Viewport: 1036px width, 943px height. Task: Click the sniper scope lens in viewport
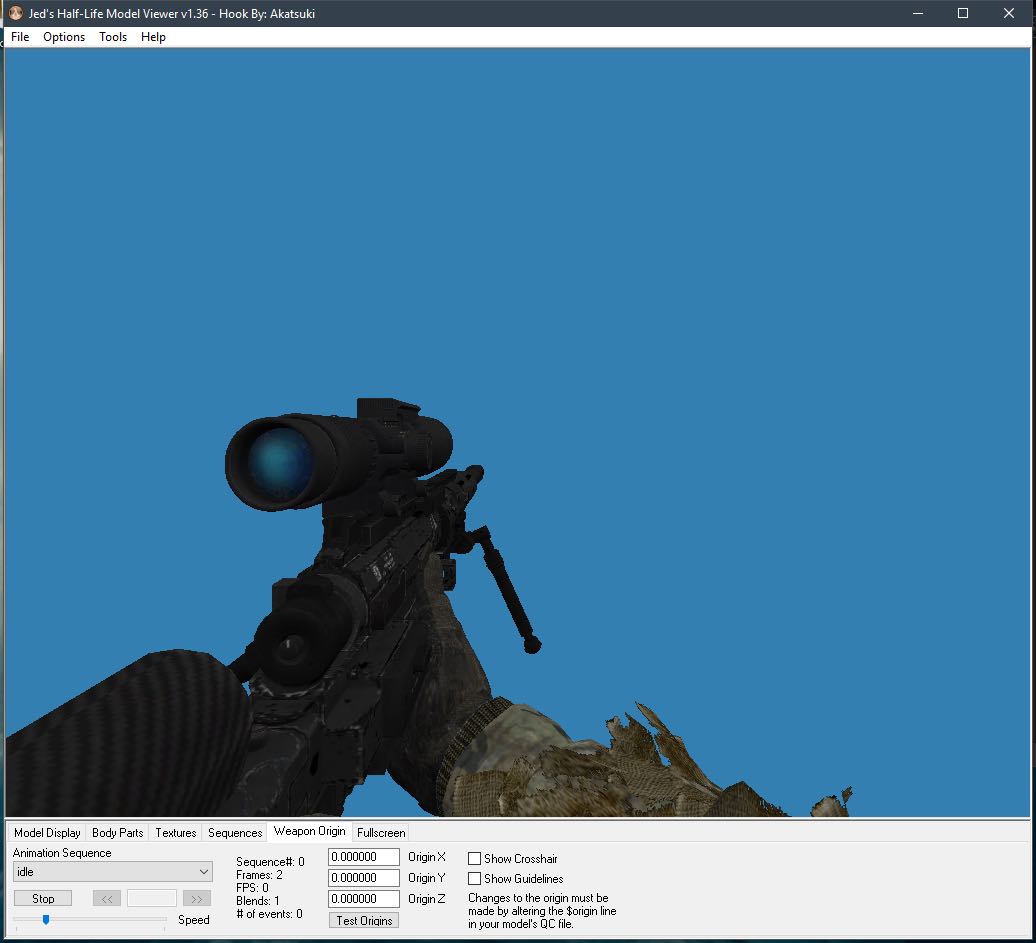(279, 462)
